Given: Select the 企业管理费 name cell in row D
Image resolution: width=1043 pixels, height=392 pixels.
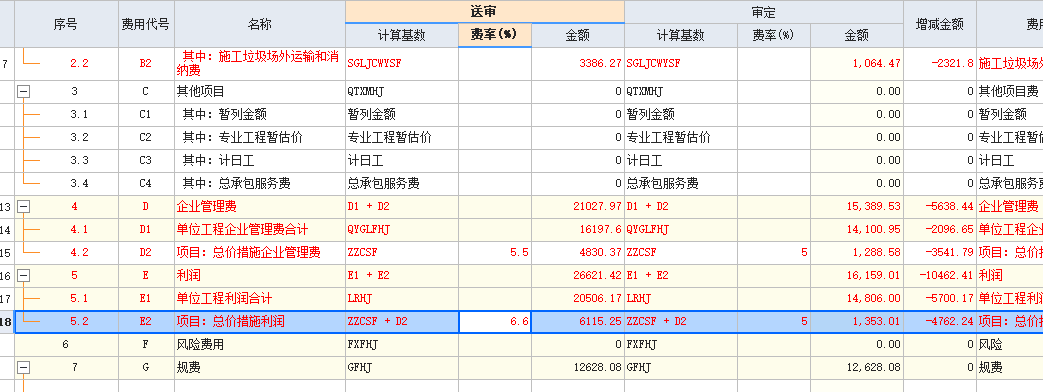Looking at the screenshot, I should tap(260, 207).
